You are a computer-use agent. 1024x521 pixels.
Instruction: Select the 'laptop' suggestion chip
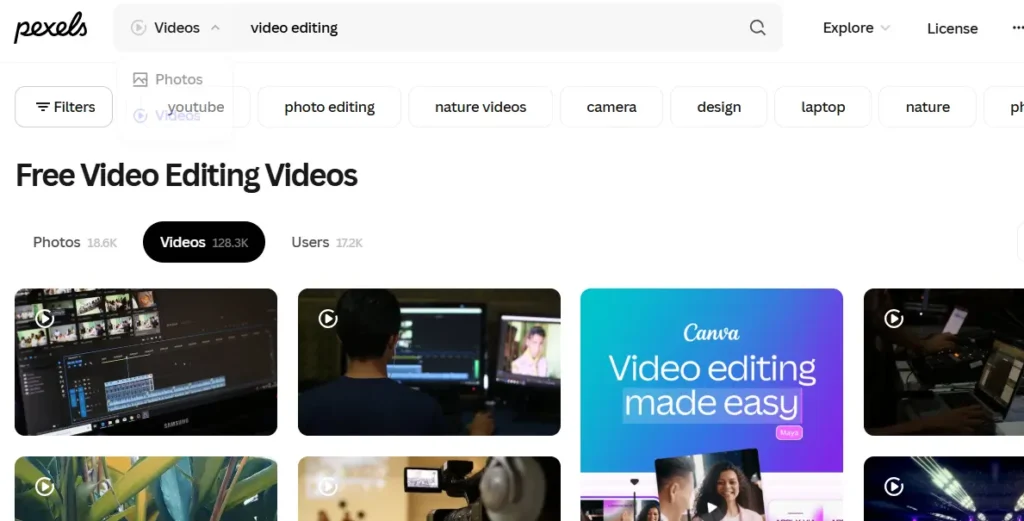[823, 106]
